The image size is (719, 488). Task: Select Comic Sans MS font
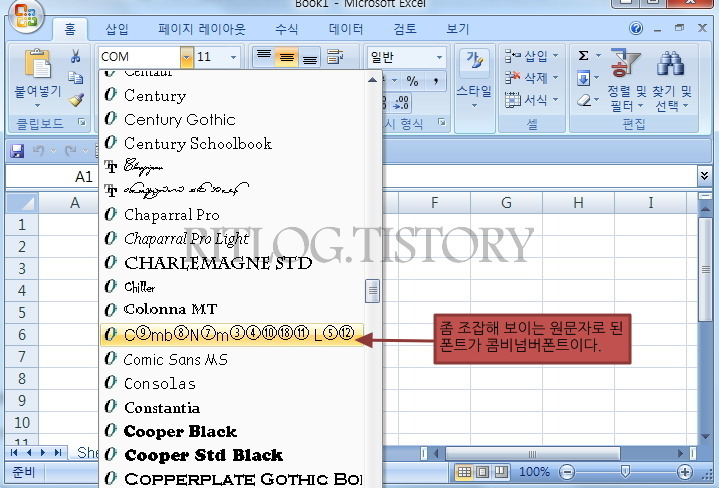232,359
